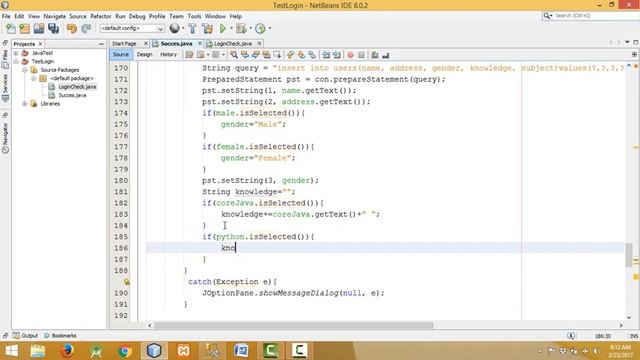
Task: Collapse the Source Packages node
Action: click(x=25, y=70)
